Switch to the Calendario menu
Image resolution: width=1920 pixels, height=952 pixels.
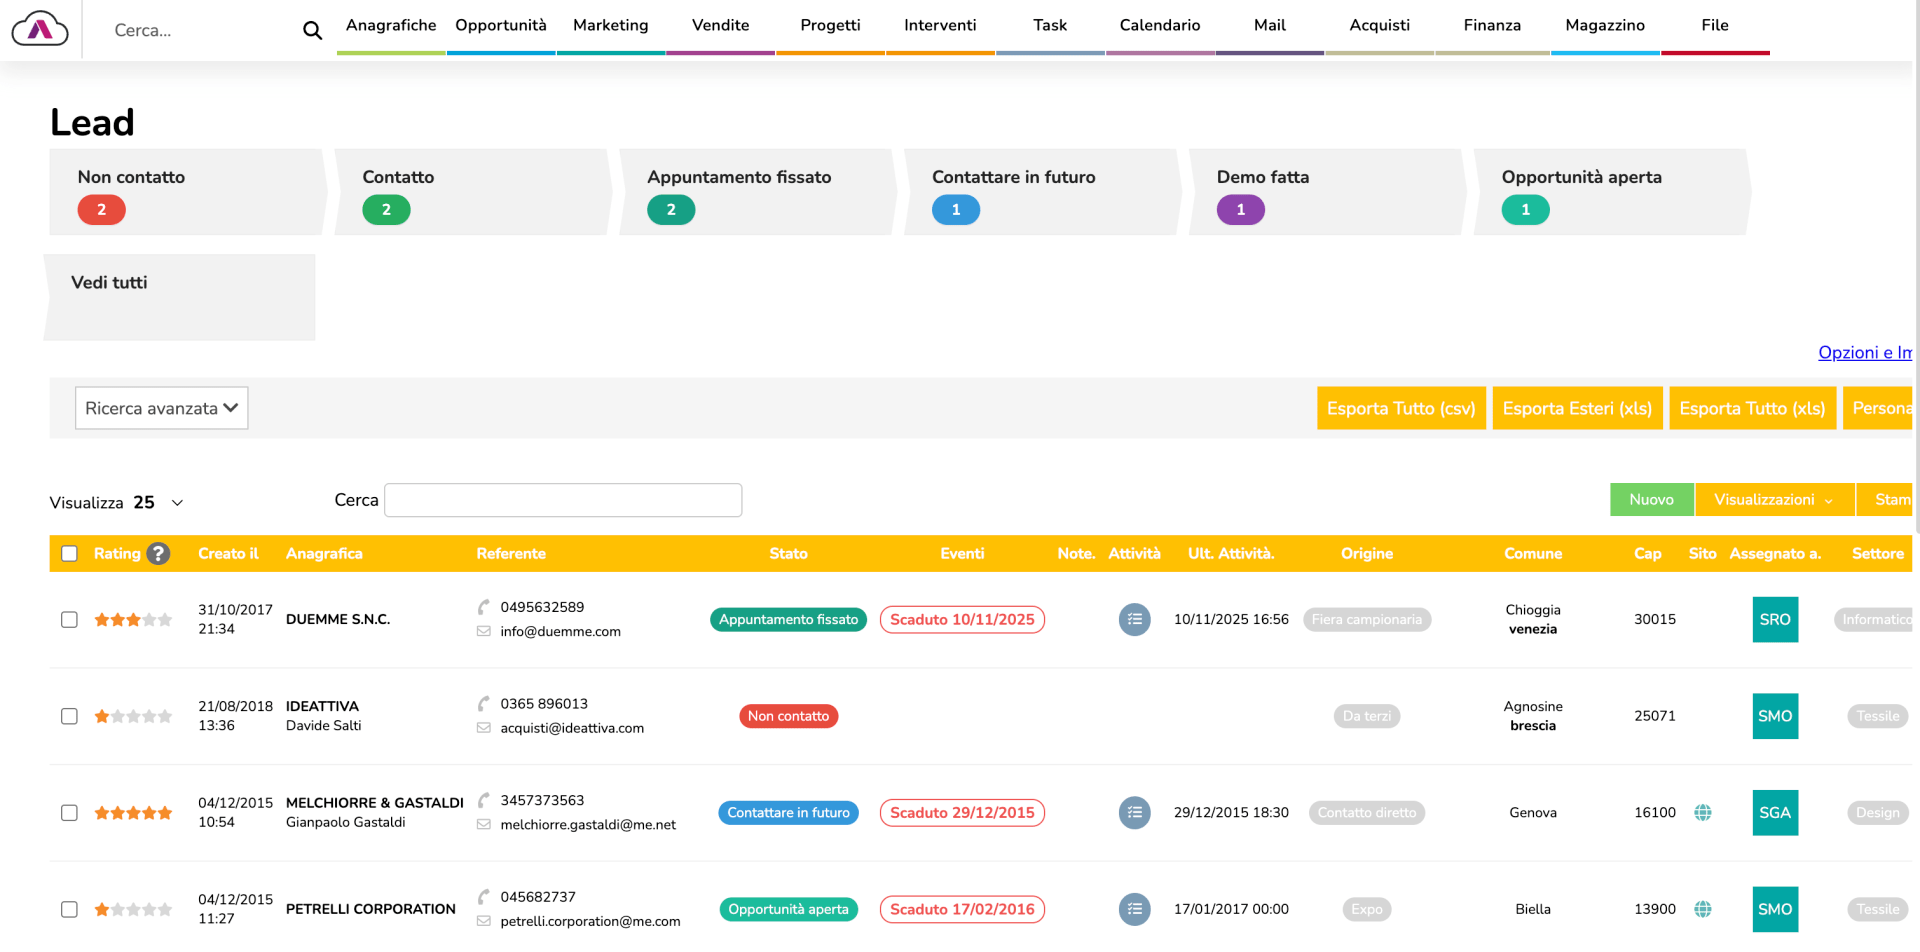tap(1159, 26)
